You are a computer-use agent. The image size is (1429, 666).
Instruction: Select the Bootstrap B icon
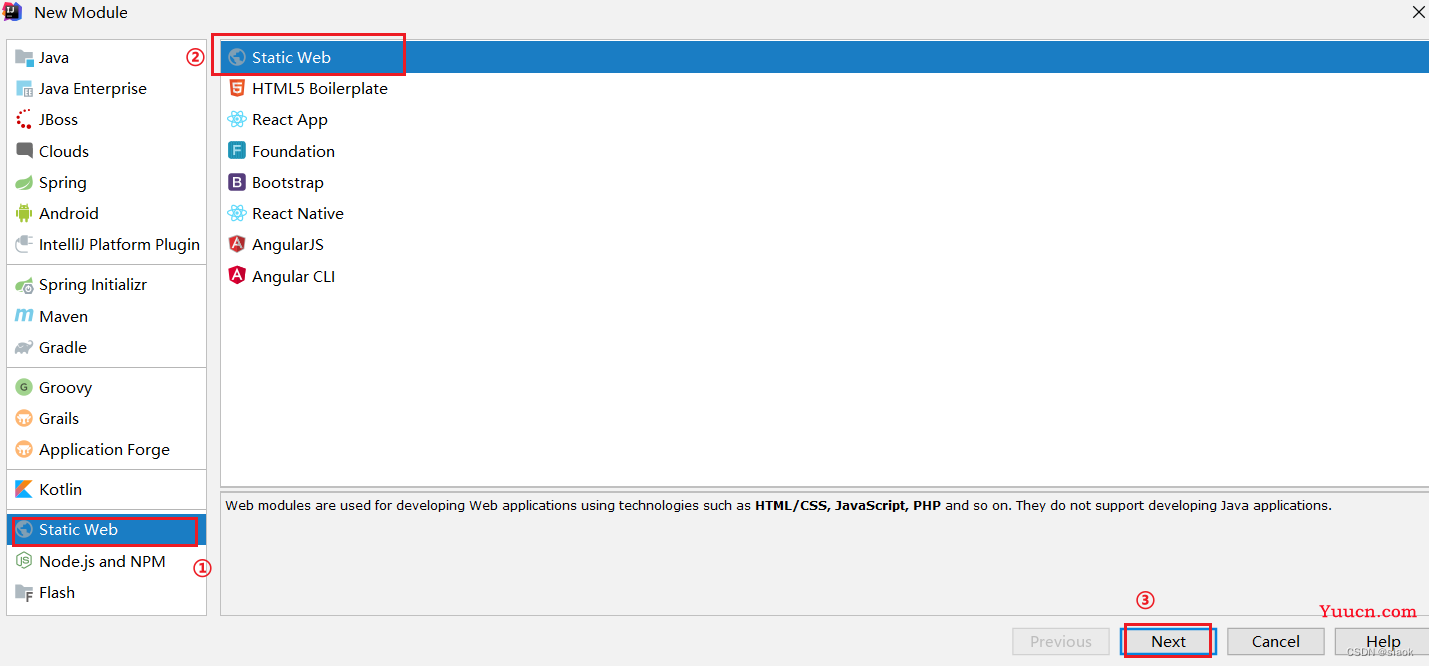pyautogui.click(x=237, y=182)
